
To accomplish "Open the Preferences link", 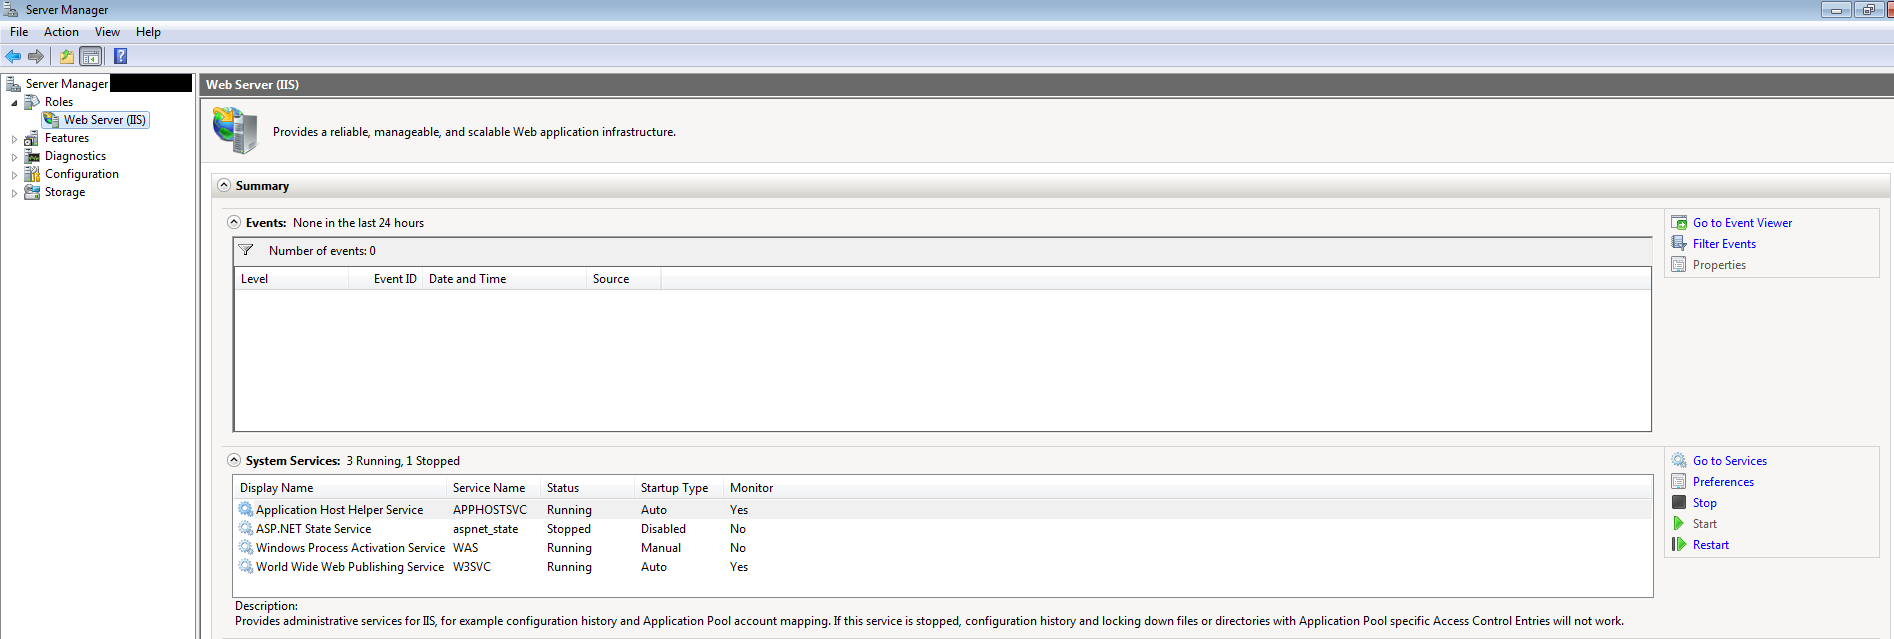I will (x=1723, y=482).
